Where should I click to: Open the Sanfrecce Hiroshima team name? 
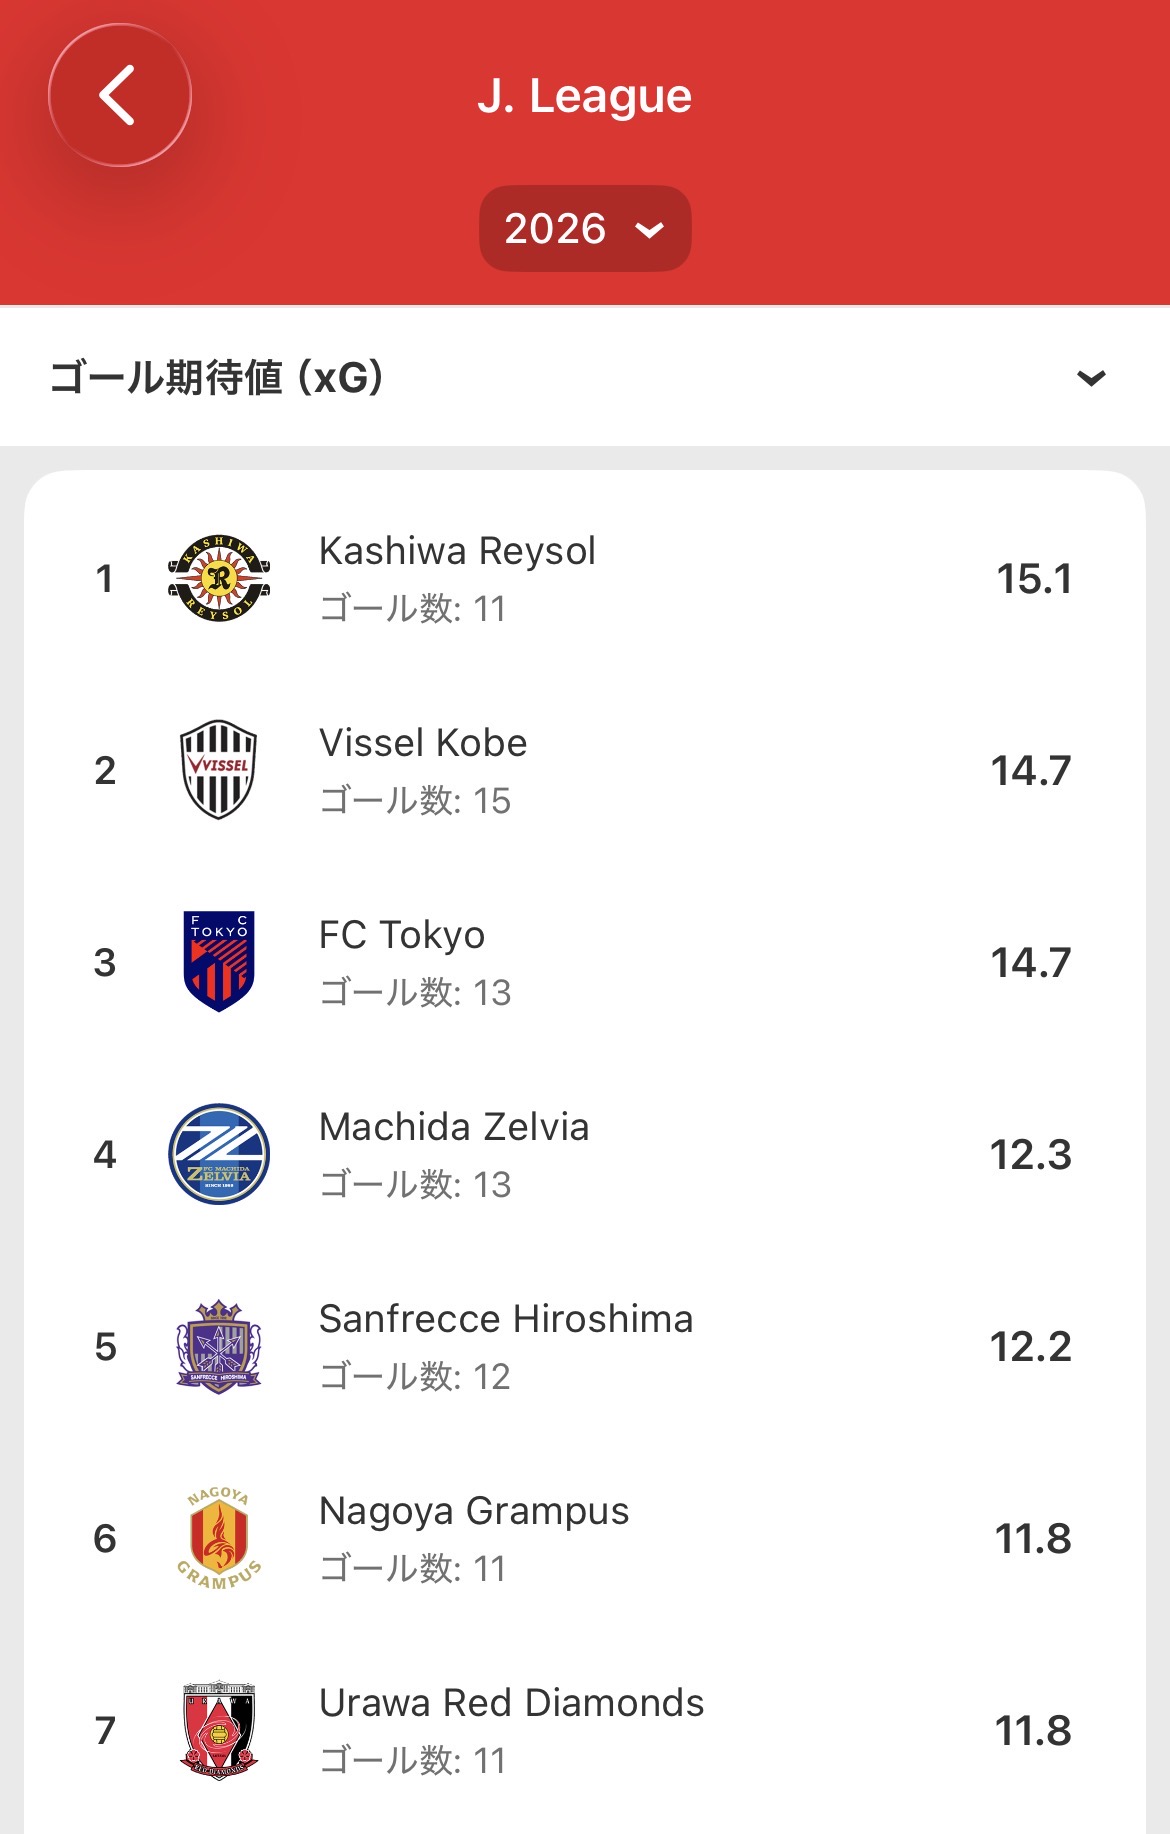(506, 1319)
